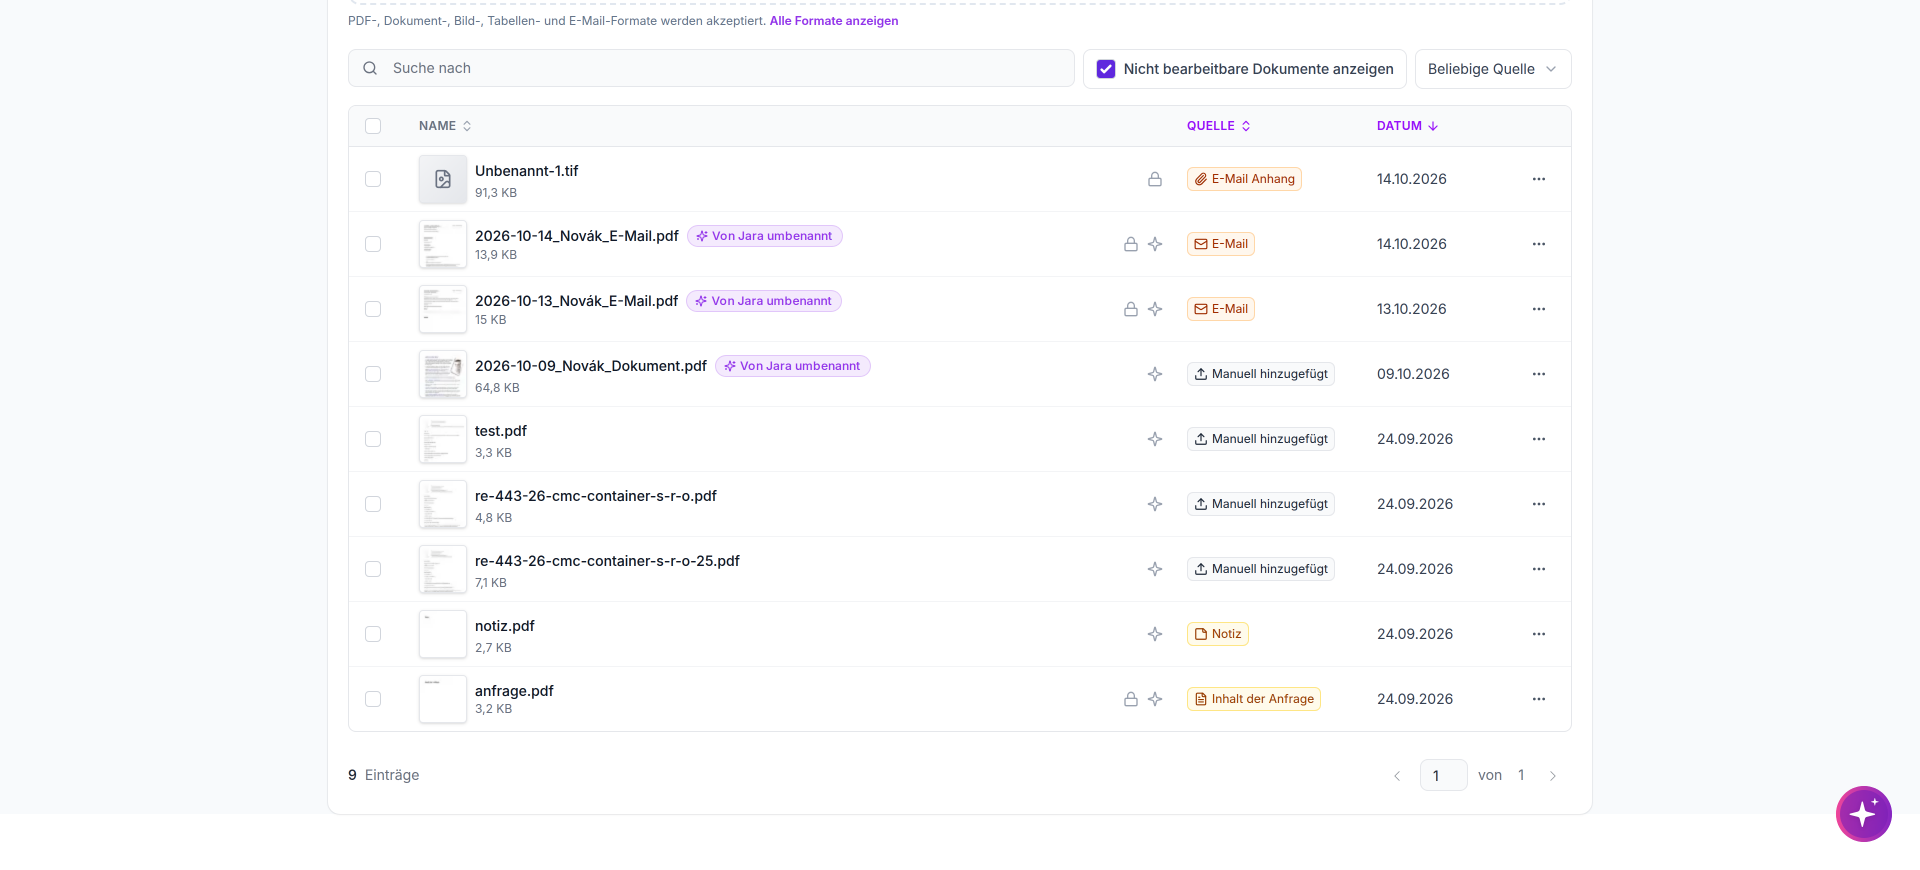Sort table by QUELLE column
The height and width of the screenshot is (870, 1920).
coord(1218,126)
